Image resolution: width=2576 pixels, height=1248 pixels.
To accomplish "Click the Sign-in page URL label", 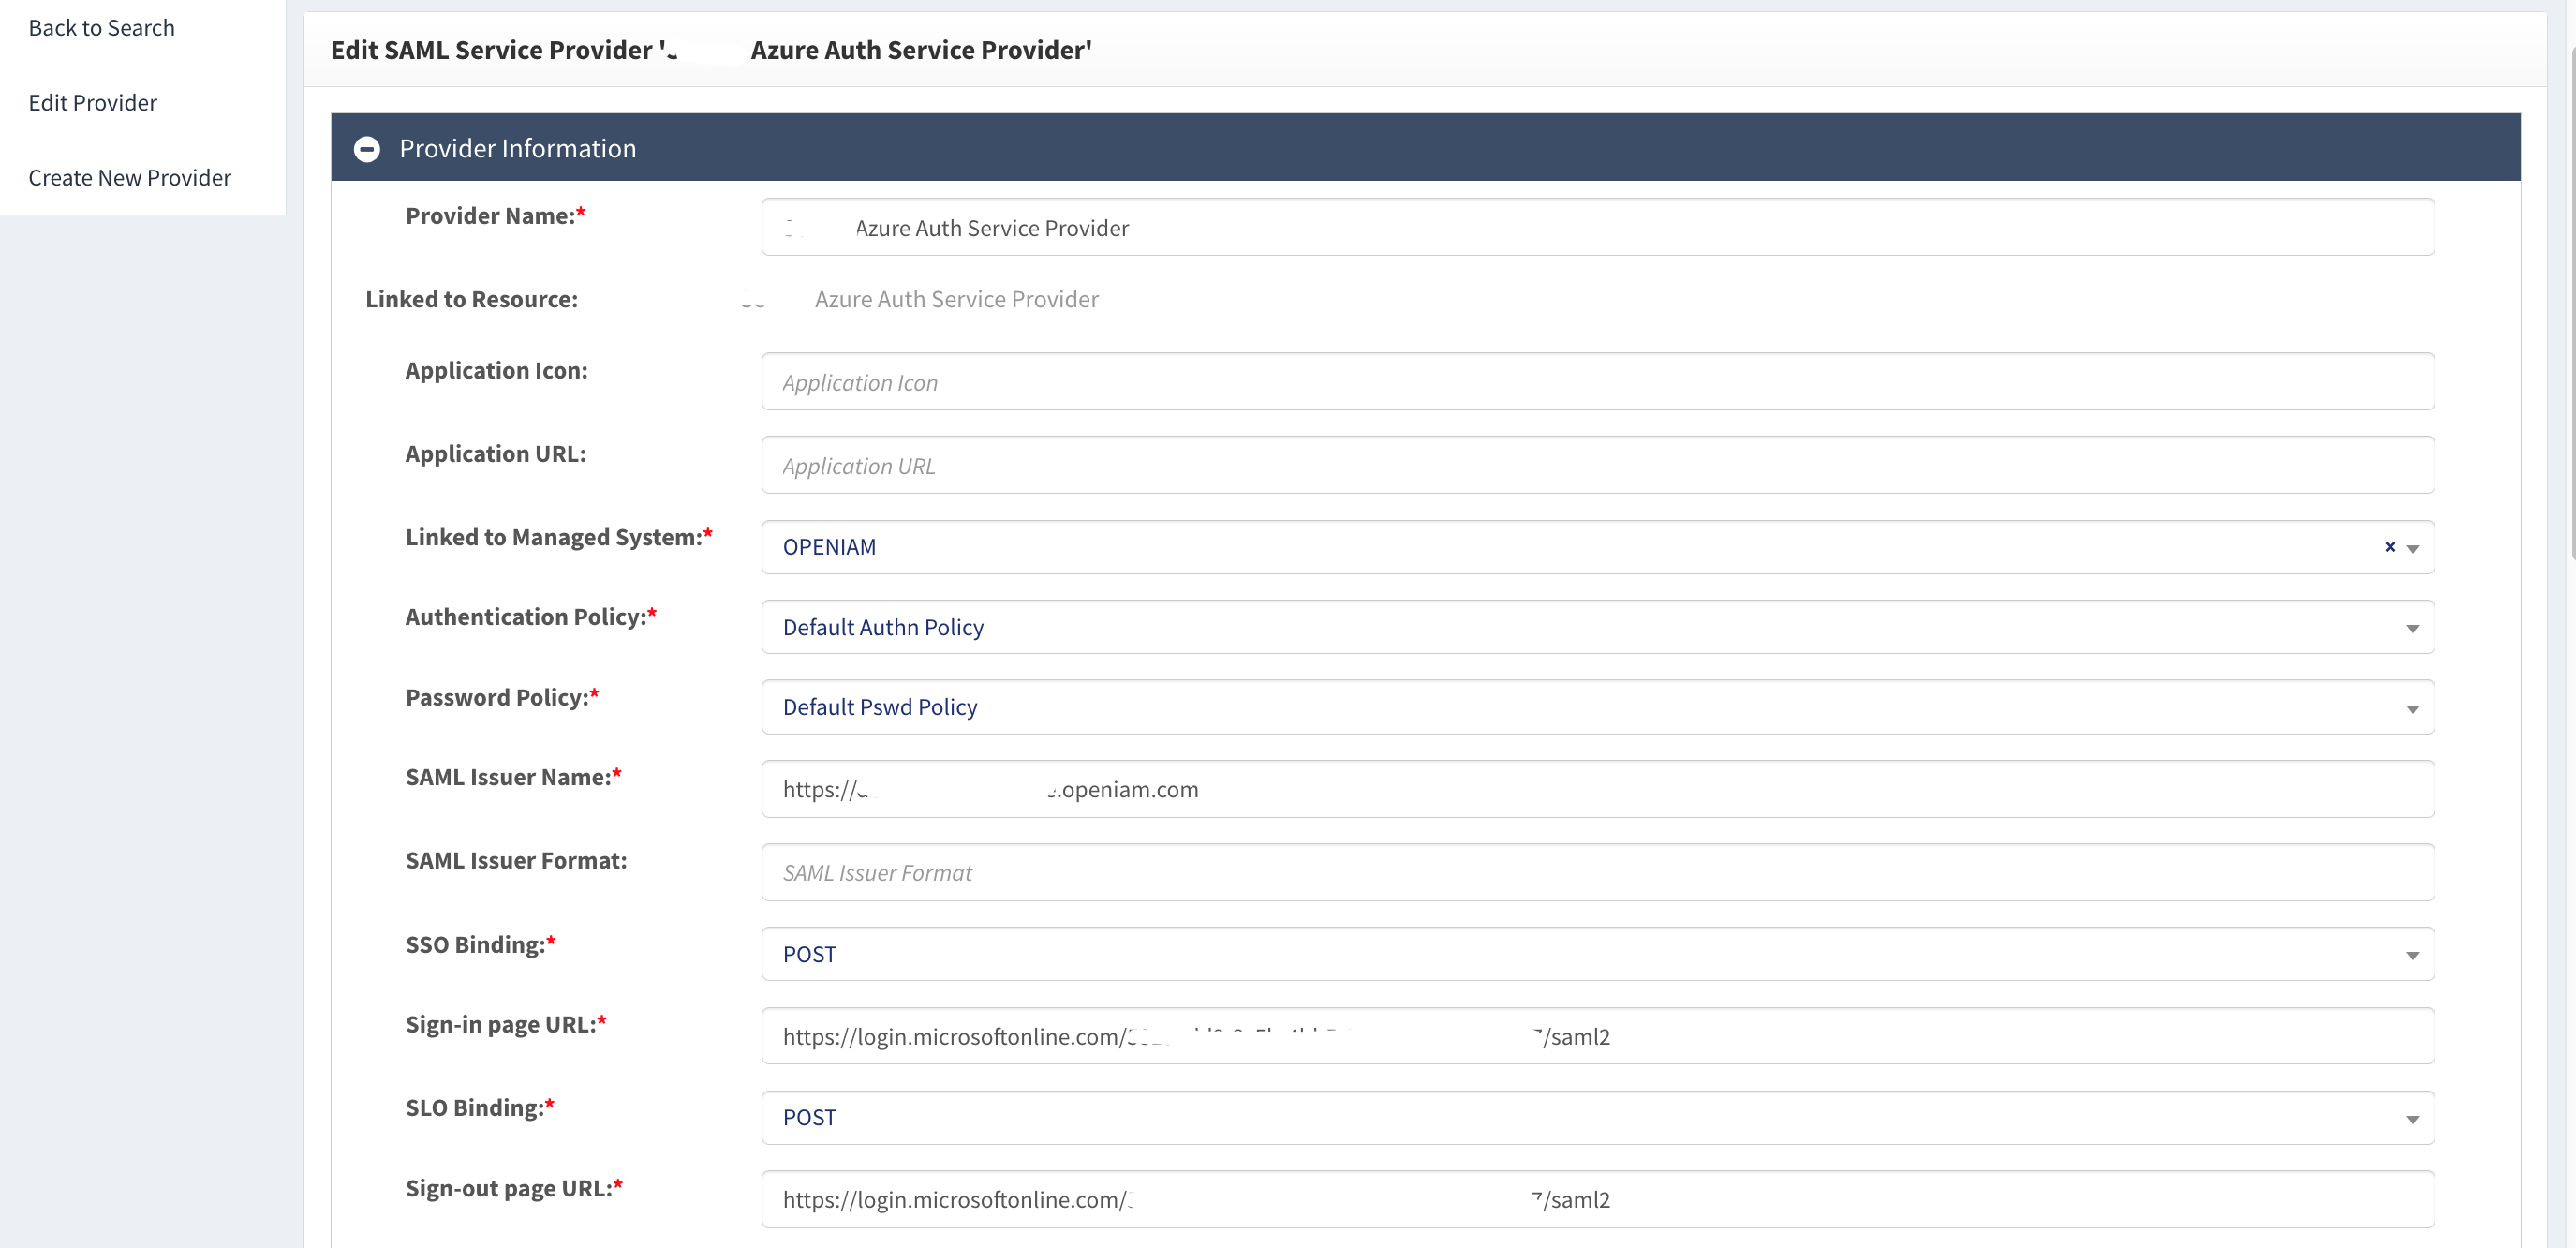I will coord(506,1025).
